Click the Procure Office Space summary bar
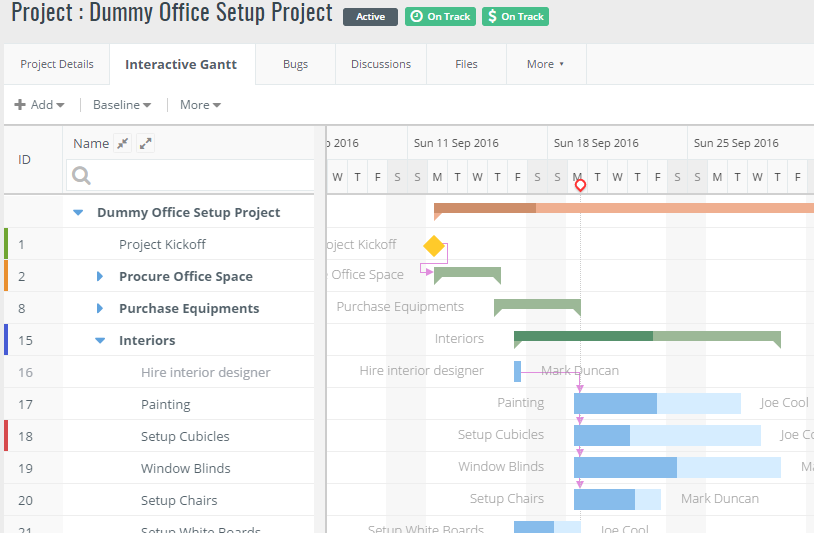Screen dimensions: 814x533 point(467,273)
